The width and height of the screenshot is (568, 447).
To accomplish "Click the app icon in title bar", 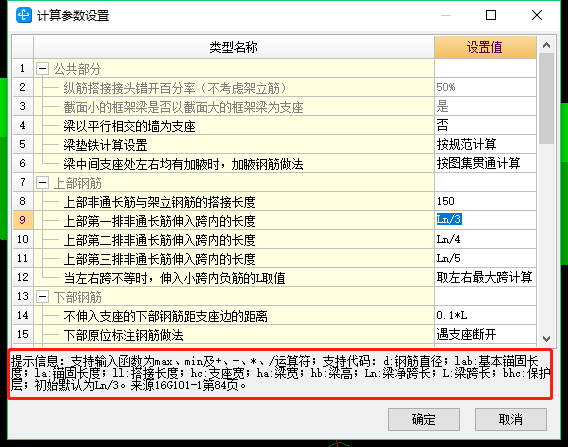I will (24, 15).
